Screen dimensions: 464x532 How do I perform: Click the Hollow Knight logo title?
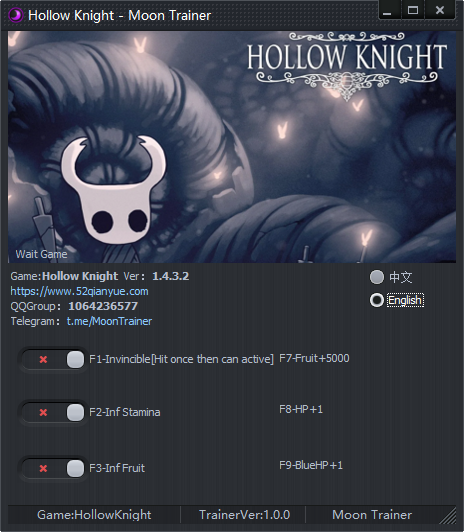(x=347, y=64)
